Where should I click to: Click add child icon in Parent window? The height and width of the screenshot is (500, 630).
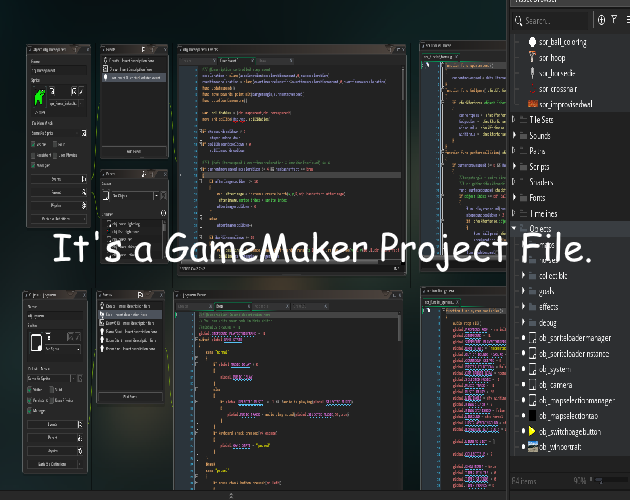point(163,213)
